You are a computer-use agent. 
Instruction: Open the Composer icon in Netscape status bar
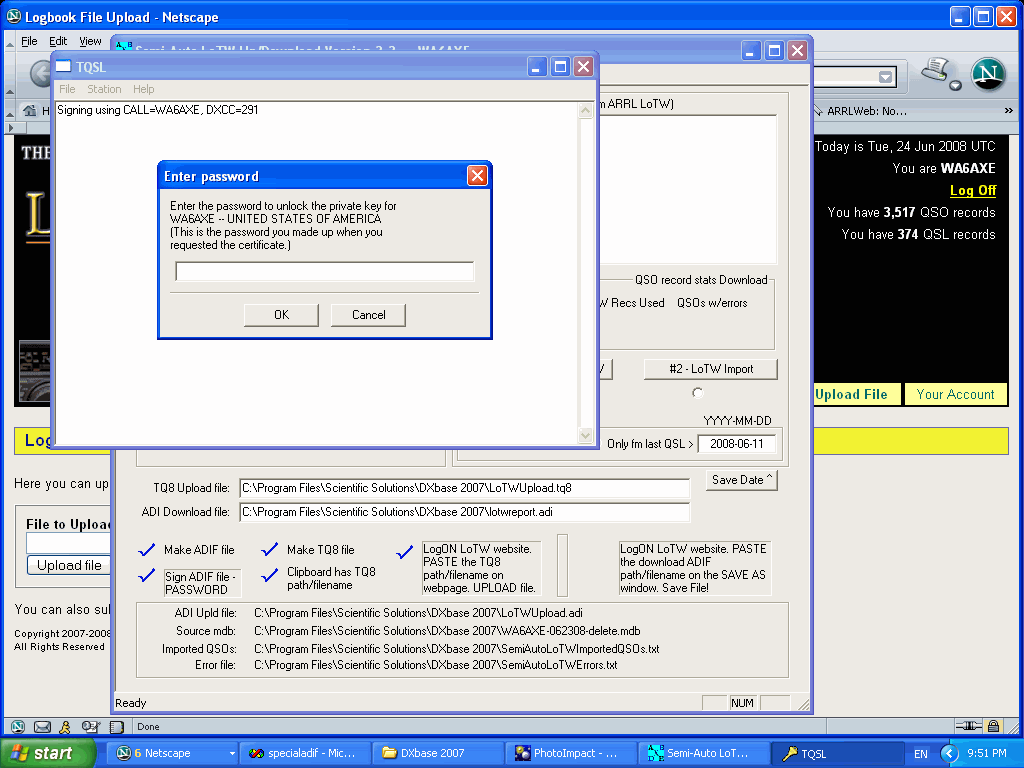(90, 726)
